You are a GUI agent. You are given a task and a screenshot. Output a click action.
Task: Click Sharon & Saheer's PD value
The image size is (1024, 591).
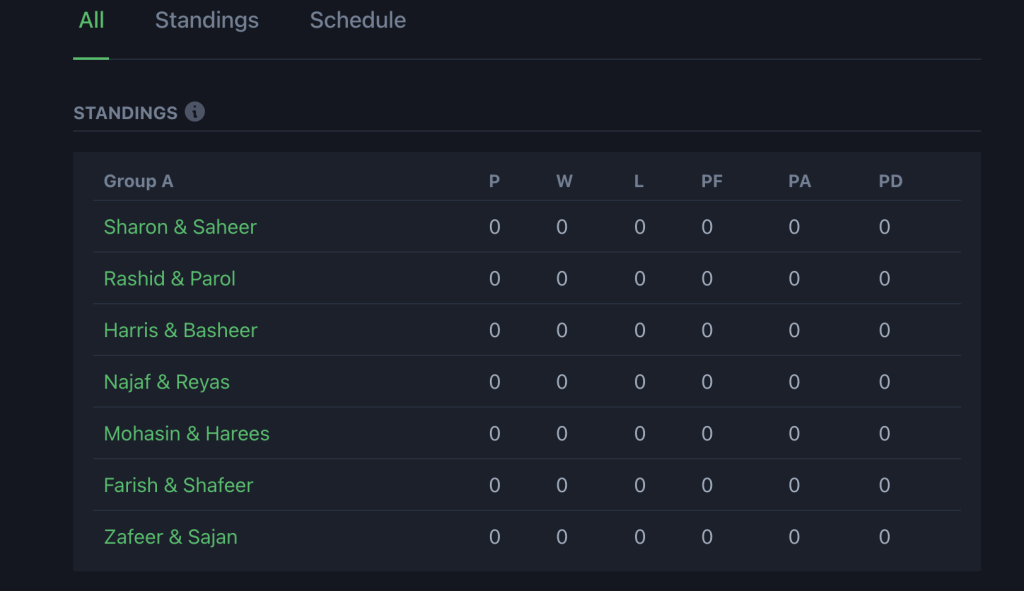885,227
